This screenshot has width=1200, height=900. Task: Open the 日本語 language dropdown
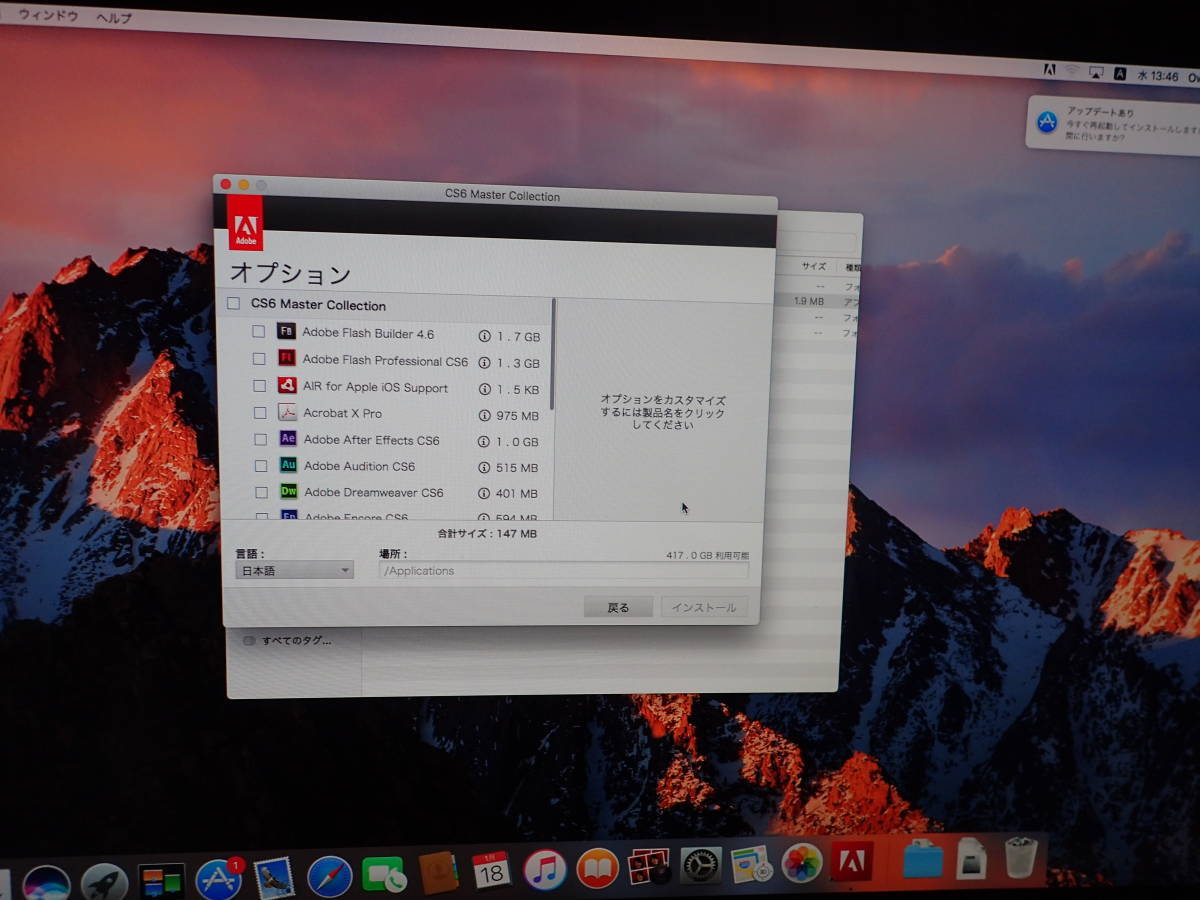point(294,570)
